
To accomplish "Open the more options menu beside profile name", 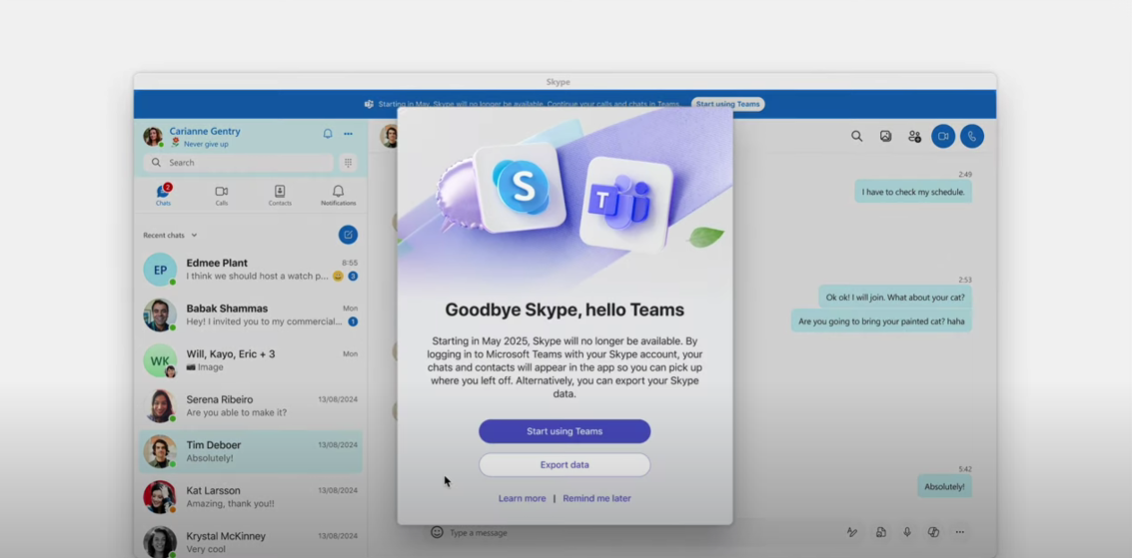I will (348, 133).
